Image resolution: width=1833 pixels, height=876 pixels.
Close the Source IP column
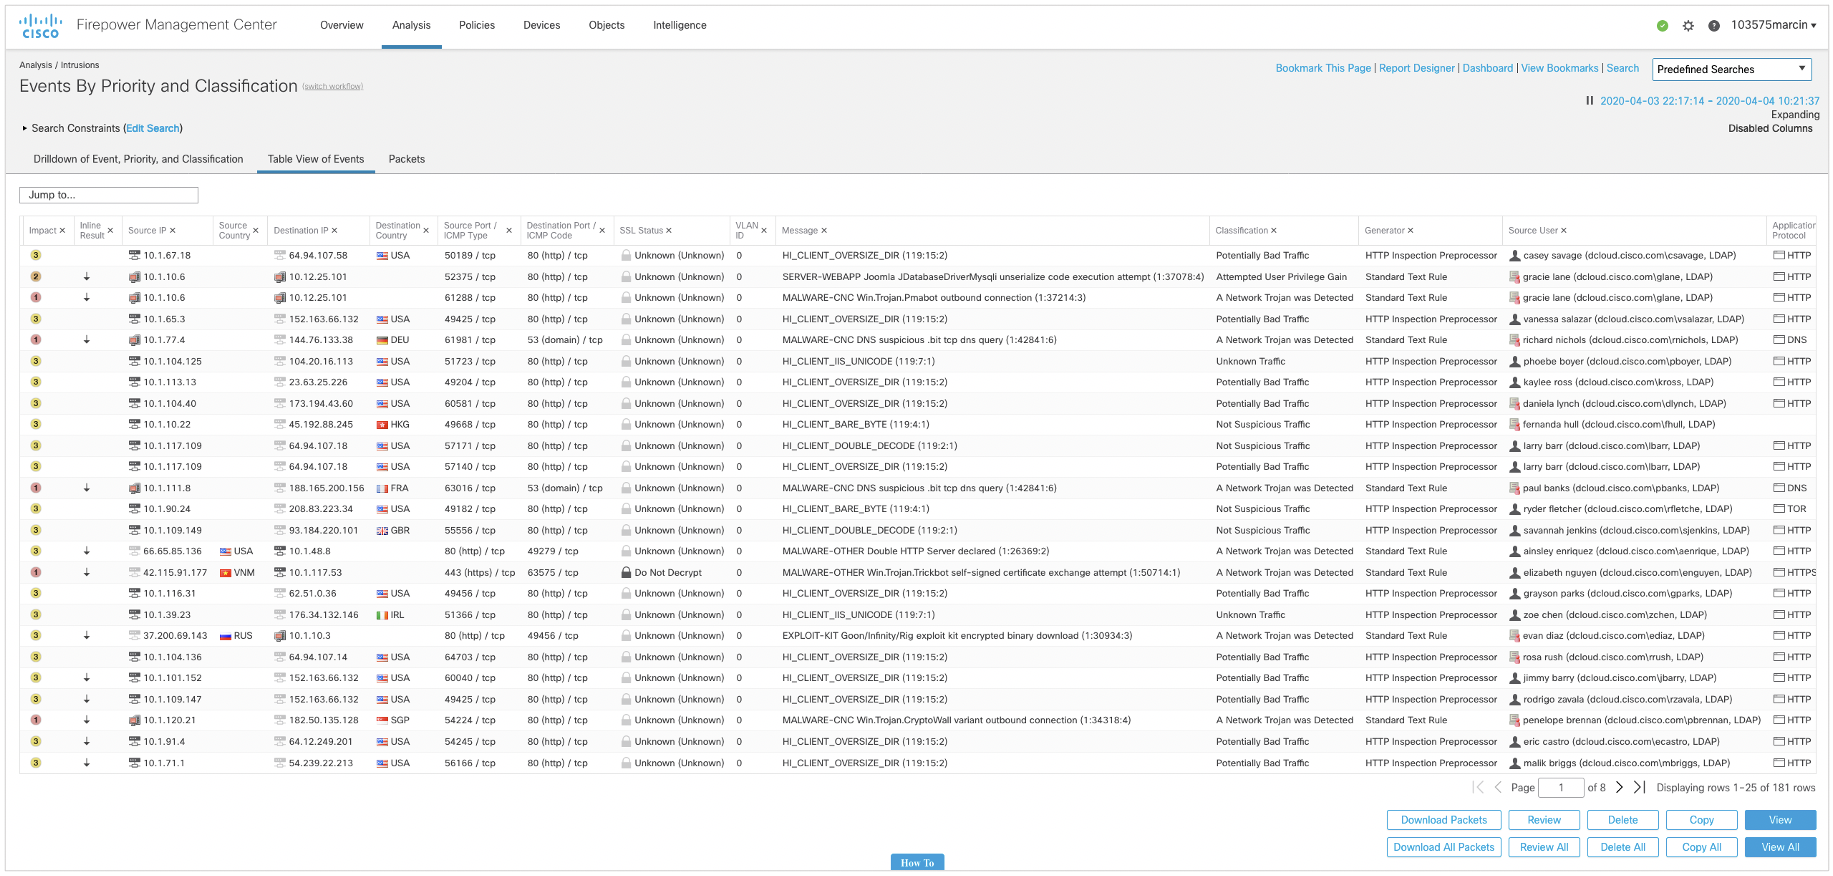click(172, 231)
